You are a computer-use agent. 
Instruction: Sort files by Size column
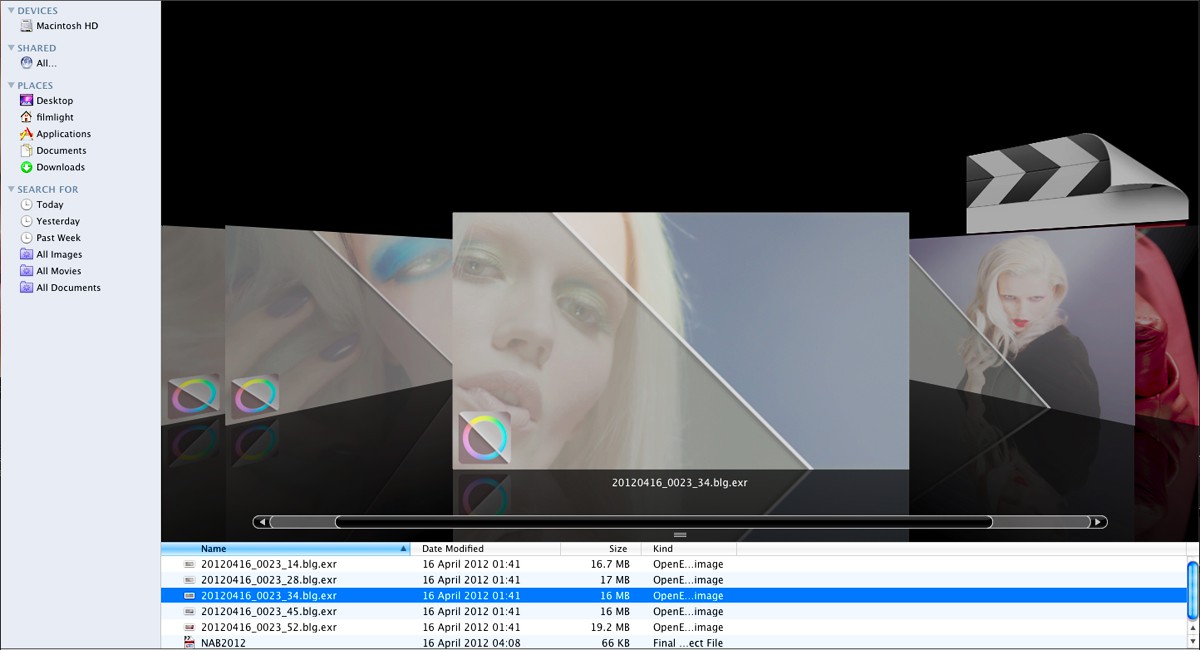[x=601, y=549]
